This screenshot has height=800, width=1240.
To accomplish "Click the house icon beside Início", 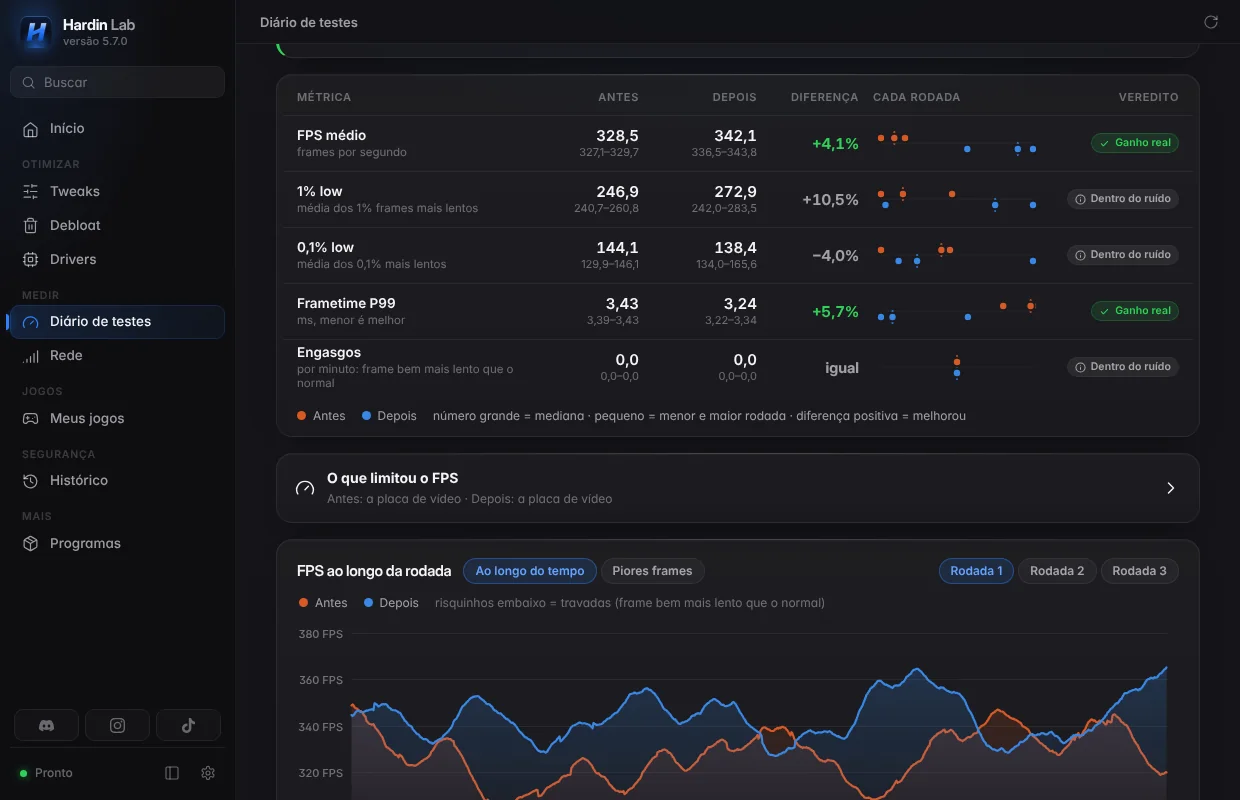I will 31,128.
